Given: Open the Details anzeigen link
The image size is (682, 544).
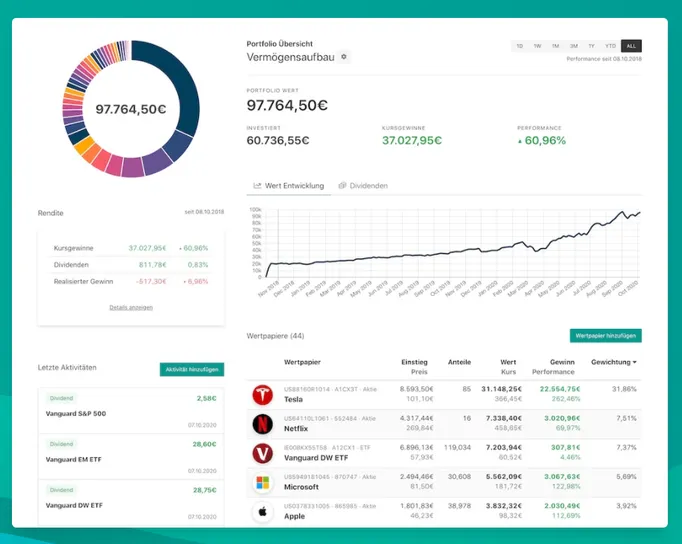Looking at the screenshot, I should [131, 307].
